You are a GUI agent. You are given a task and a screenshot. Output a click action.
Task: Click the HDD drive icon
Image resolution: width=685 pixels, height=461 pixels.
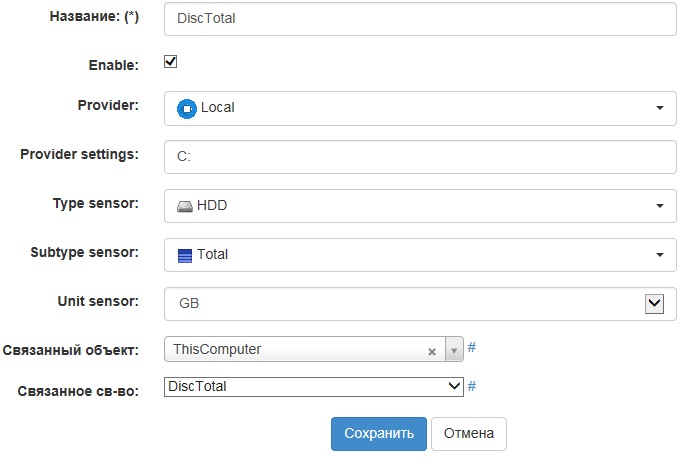[x=185, y=205]
